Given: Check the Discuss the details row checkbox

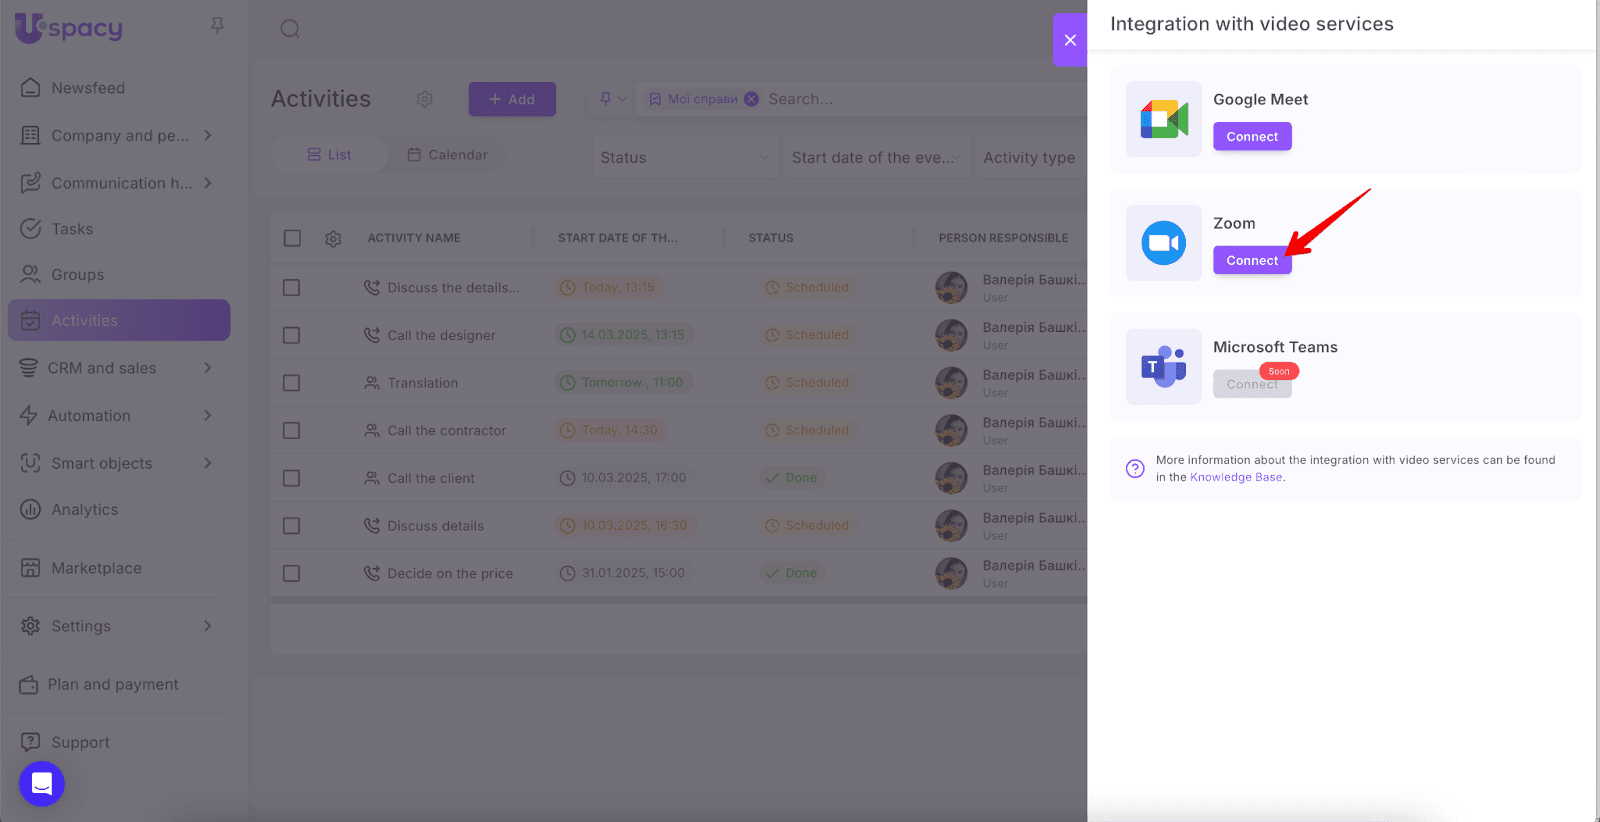Looking at the screenshot, I should [x=292, y=288].
